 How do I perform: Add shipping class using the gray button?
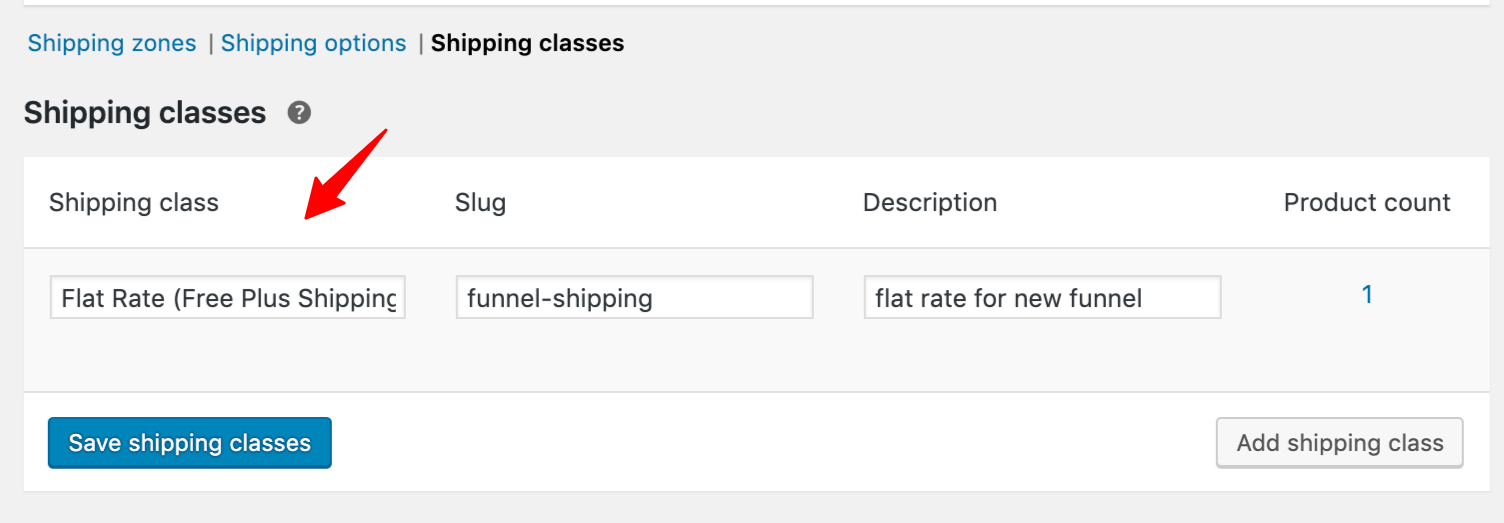[1340, 443]
